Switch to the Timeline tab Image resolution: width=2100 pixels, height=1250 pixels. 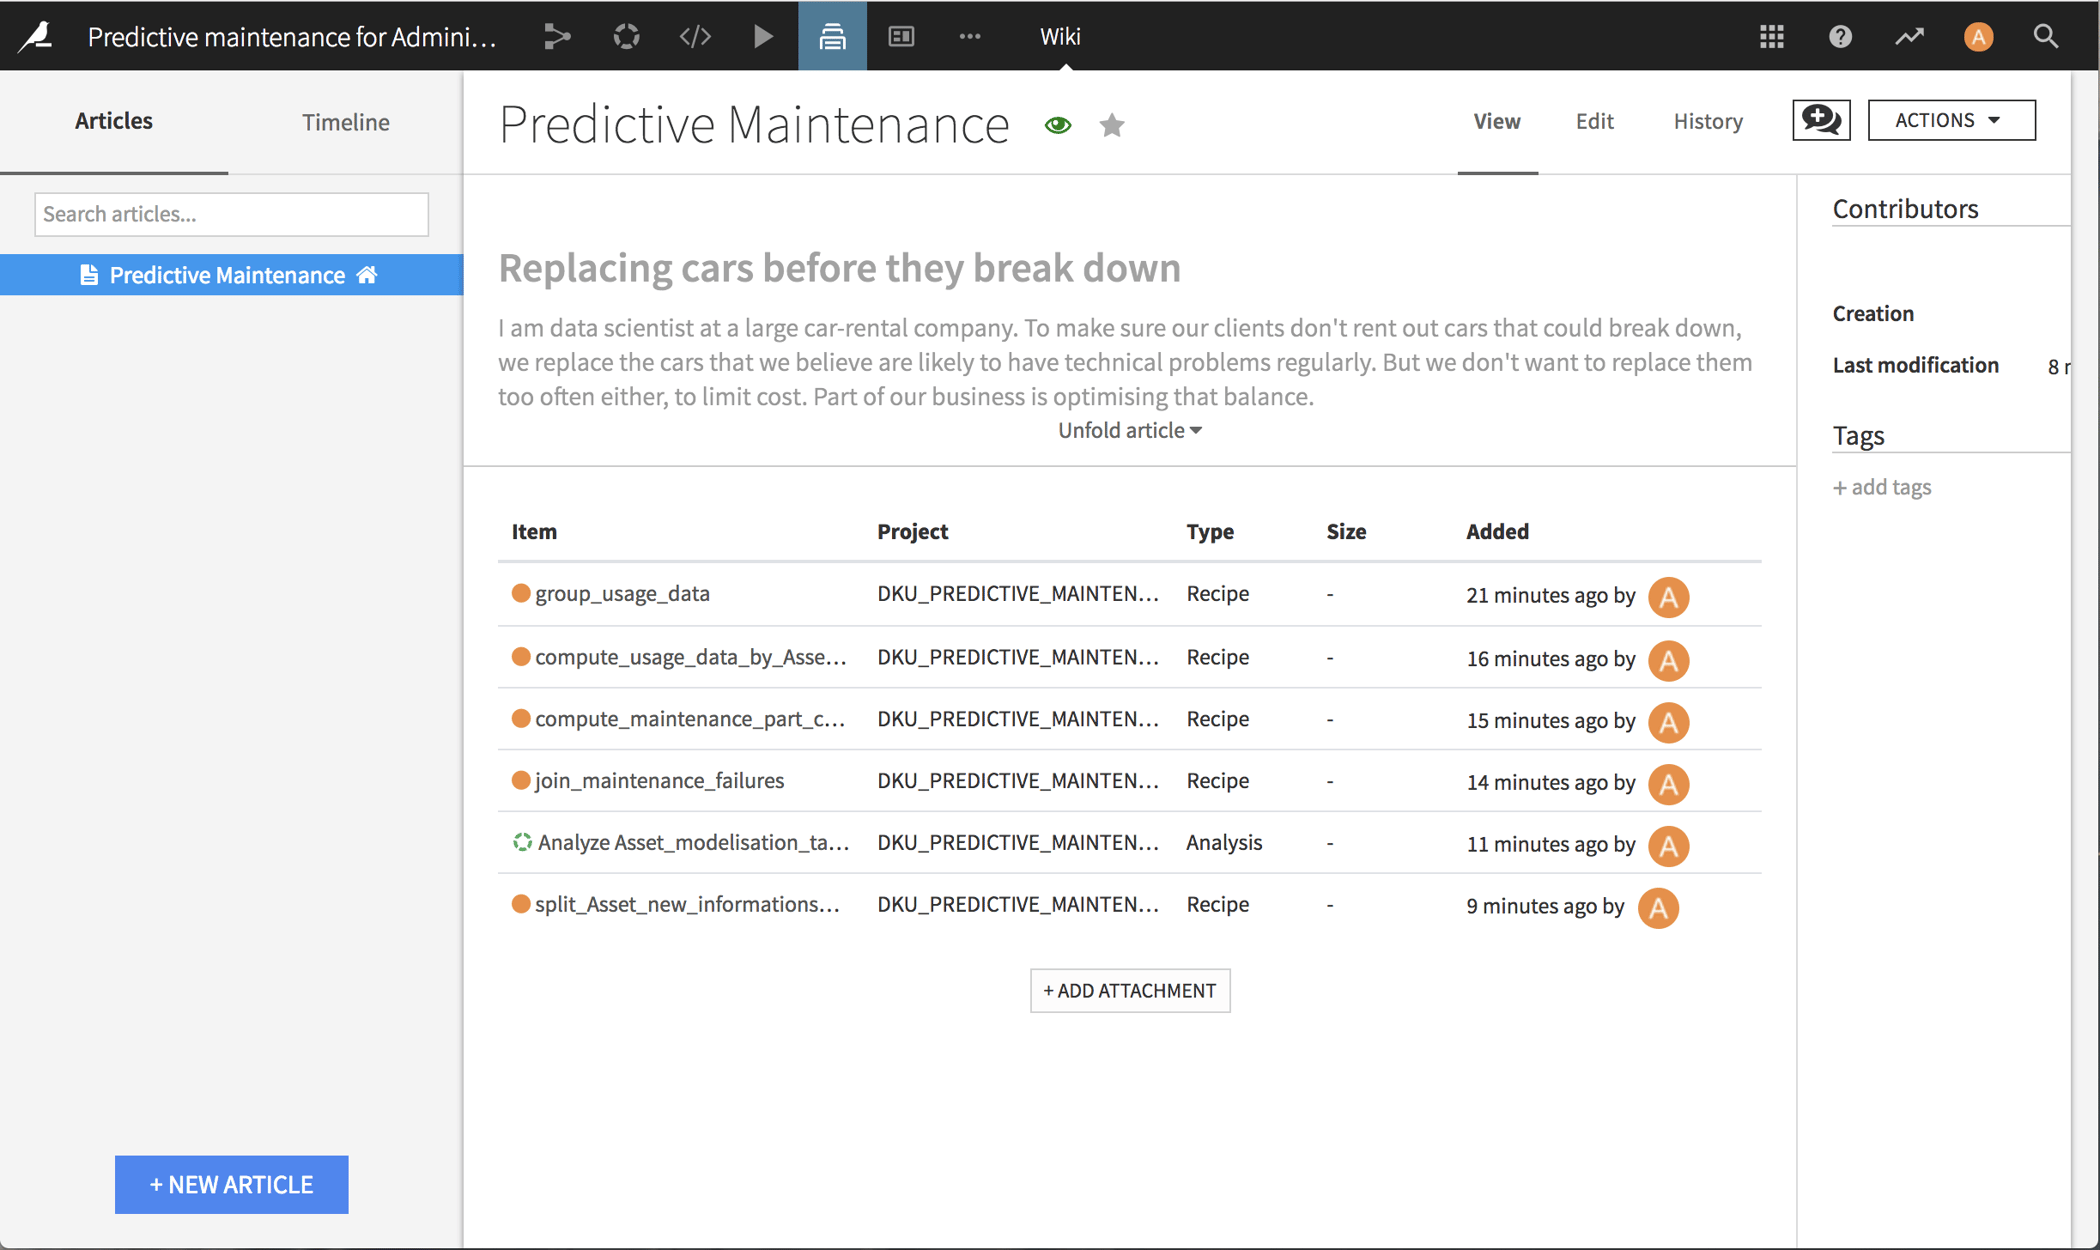[x=346, y=122]
